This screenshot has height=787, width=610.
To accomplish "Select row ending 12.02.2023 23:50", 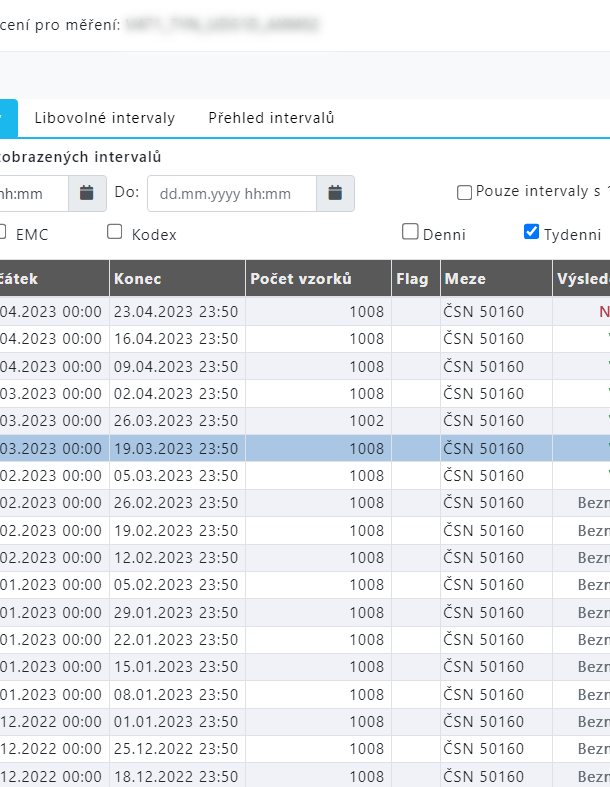I will [305, 558].
